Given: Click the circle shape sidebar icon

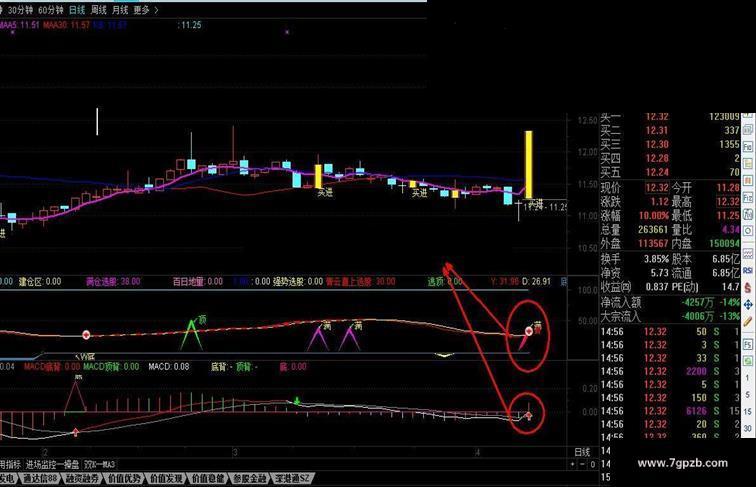Looking at the screenshot, I should click(x=748, y=231).
